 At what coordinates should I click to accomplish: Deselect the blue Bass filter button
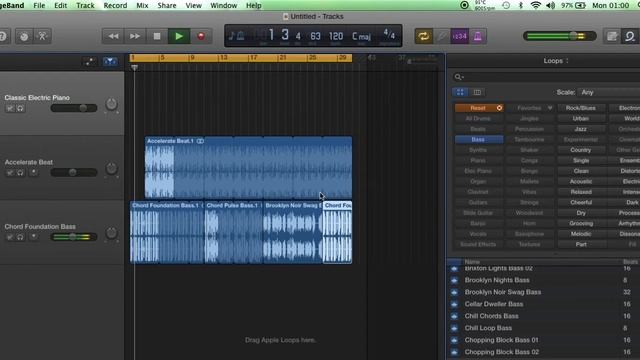coord(479,140)
